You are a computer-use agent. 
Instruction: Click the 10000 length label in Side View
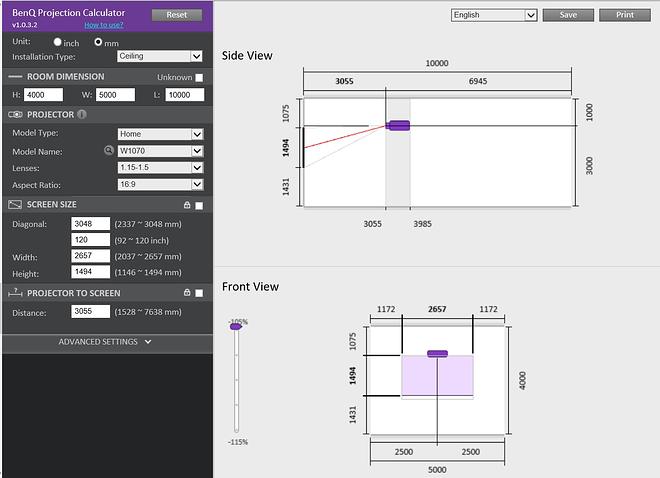pos(437,63)
